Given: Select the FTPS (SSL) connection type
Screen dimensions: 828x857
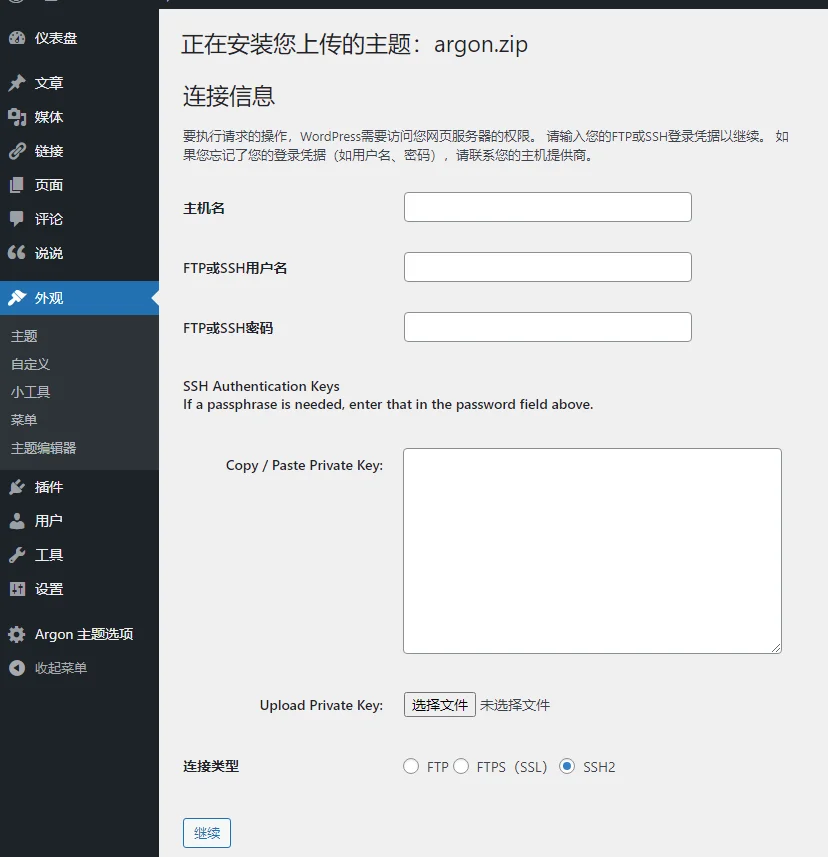Looking at the screenshot, I should pyautogui.click(x=461, y=765).
